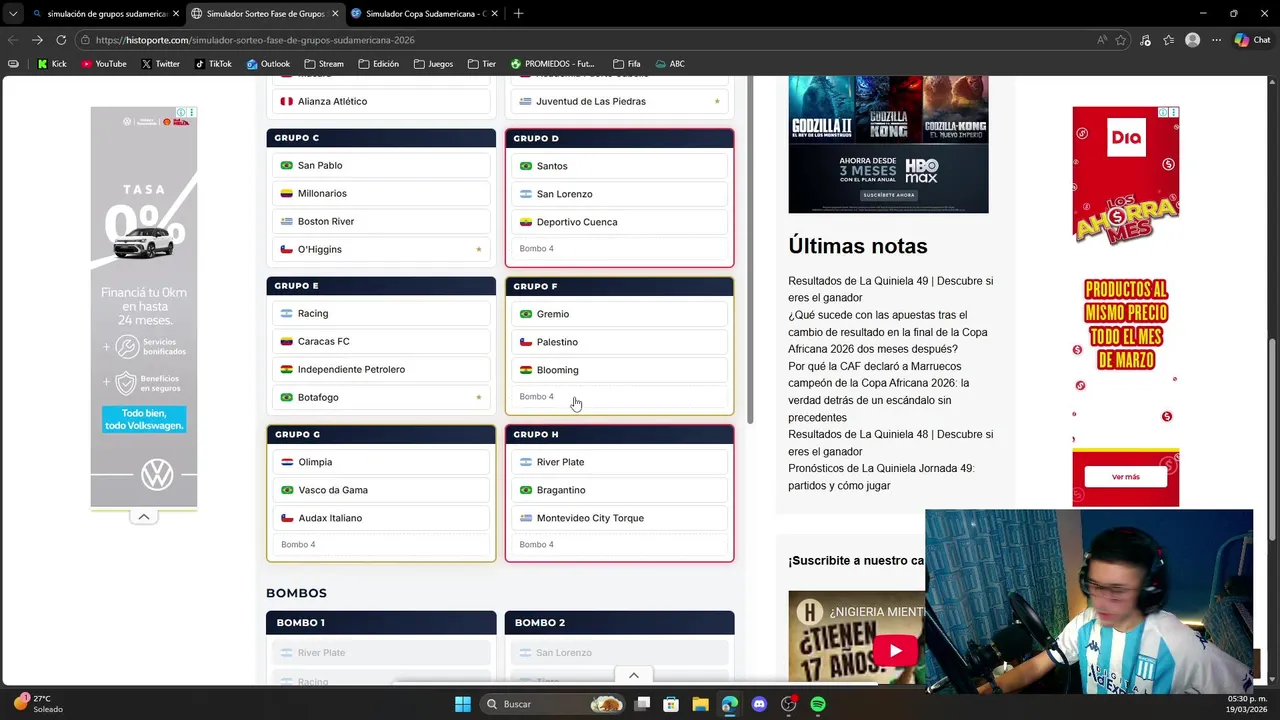
Task: Expand the Stream bookmarks folder
Action: tap(324, 64)
